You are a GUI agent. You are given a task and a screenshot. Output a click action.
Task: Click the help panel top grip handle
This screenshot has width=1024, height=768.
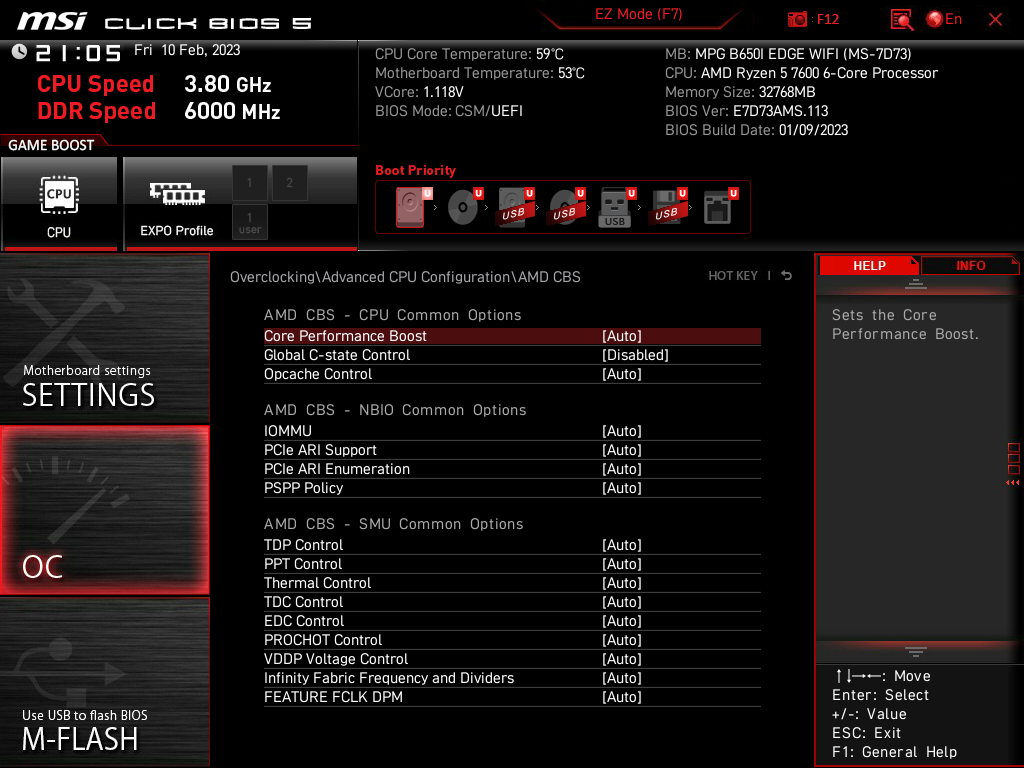click(x=916, y=284)
